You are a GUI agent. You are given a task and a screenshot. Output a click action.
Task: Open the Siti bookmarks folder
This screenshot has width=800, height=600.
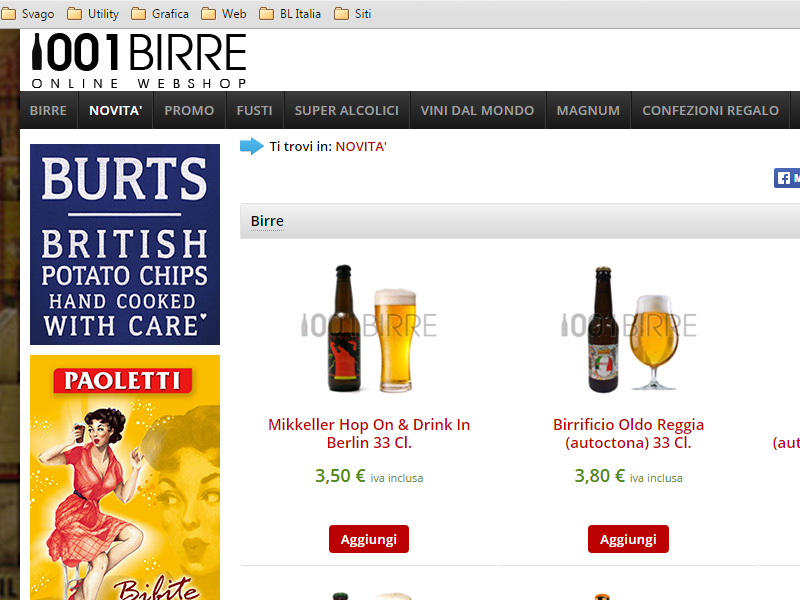coord(353,14)
